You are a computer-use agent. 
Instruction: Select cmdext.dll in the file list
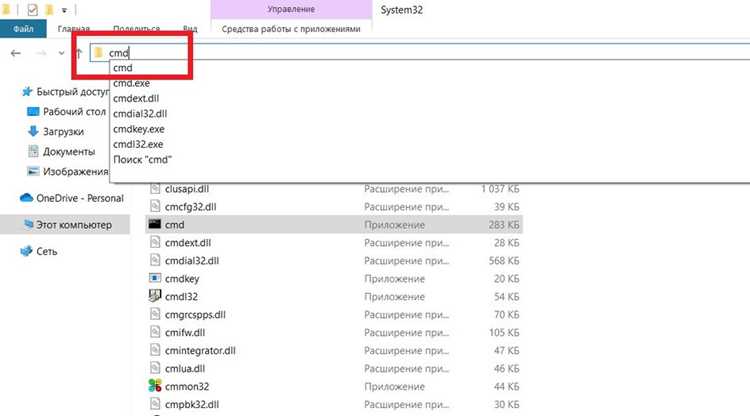(x=188, y=243)
